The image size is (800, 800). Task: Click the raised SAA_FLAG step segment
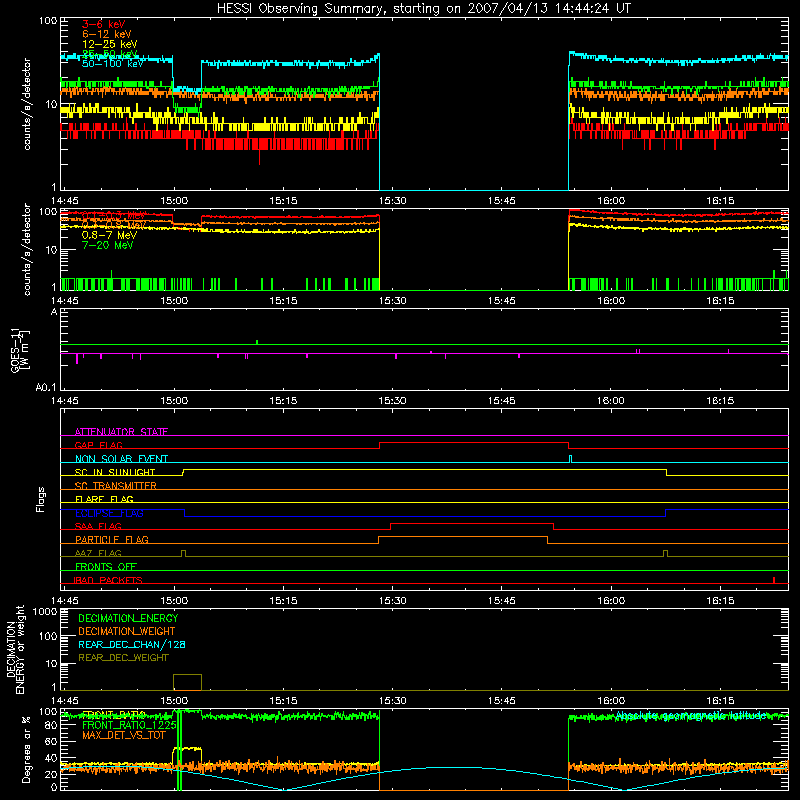[472, 523]
